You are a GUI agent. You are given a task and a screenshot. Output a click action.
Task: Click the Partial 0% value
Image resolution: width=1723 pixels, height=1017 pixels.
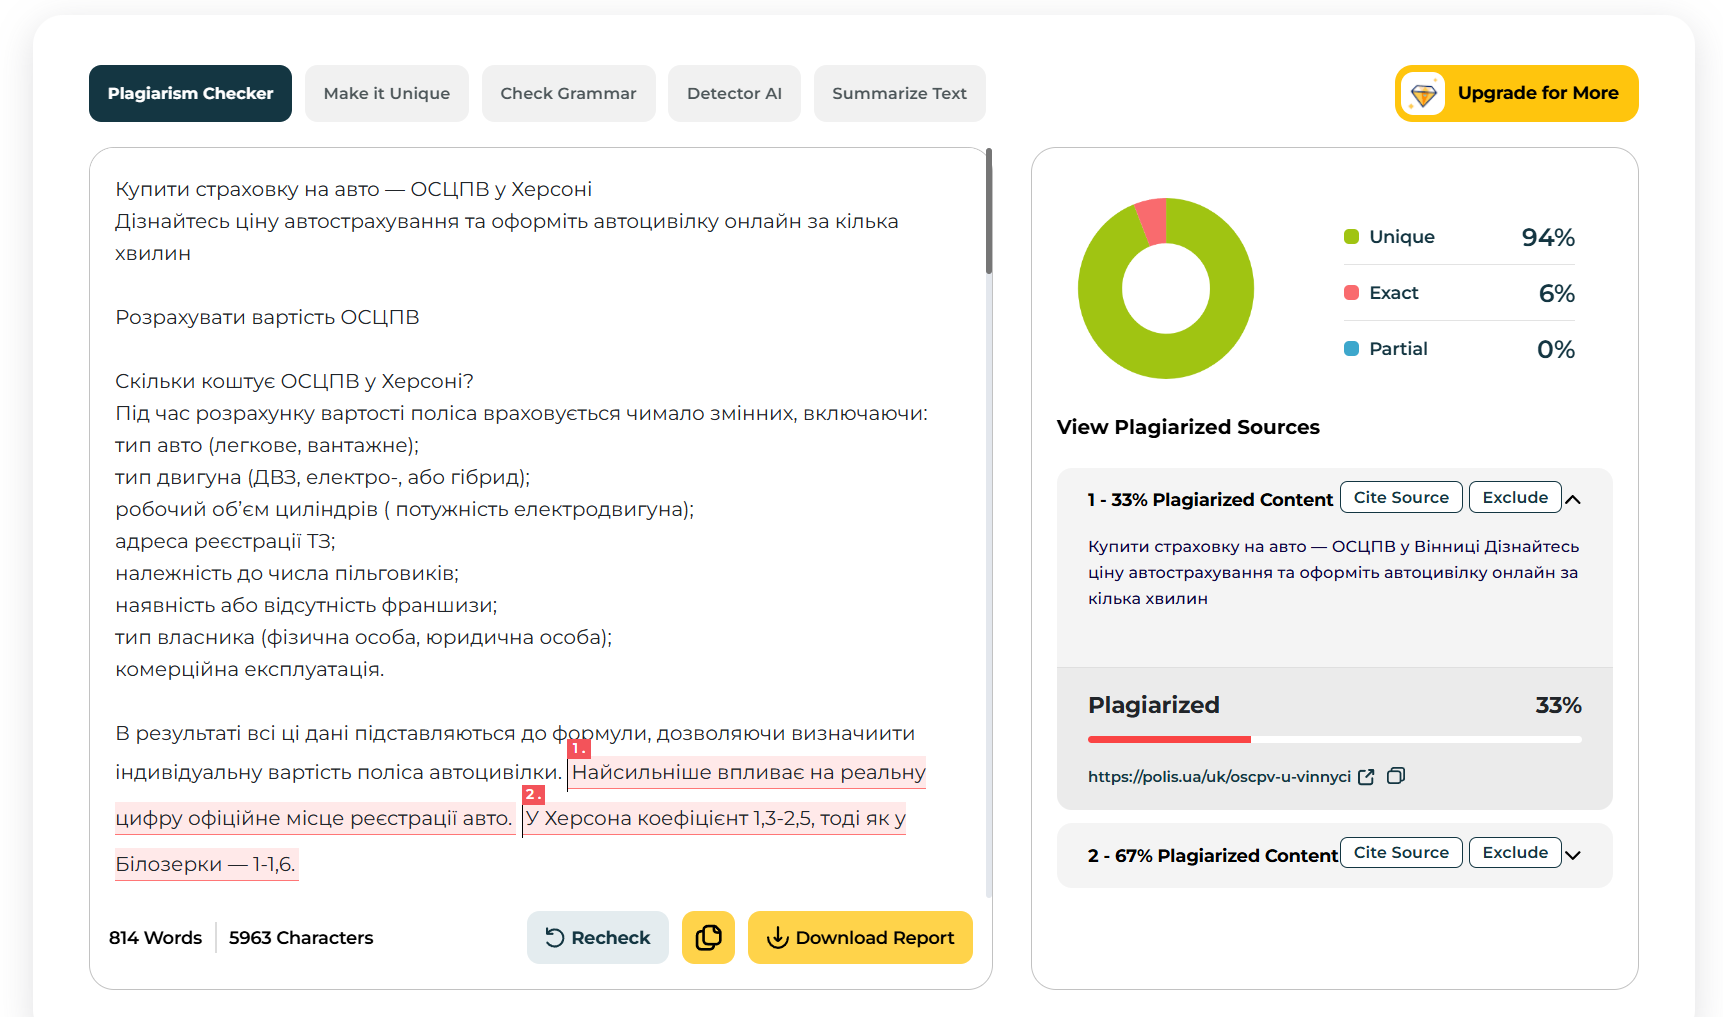tap(1556, 349)
